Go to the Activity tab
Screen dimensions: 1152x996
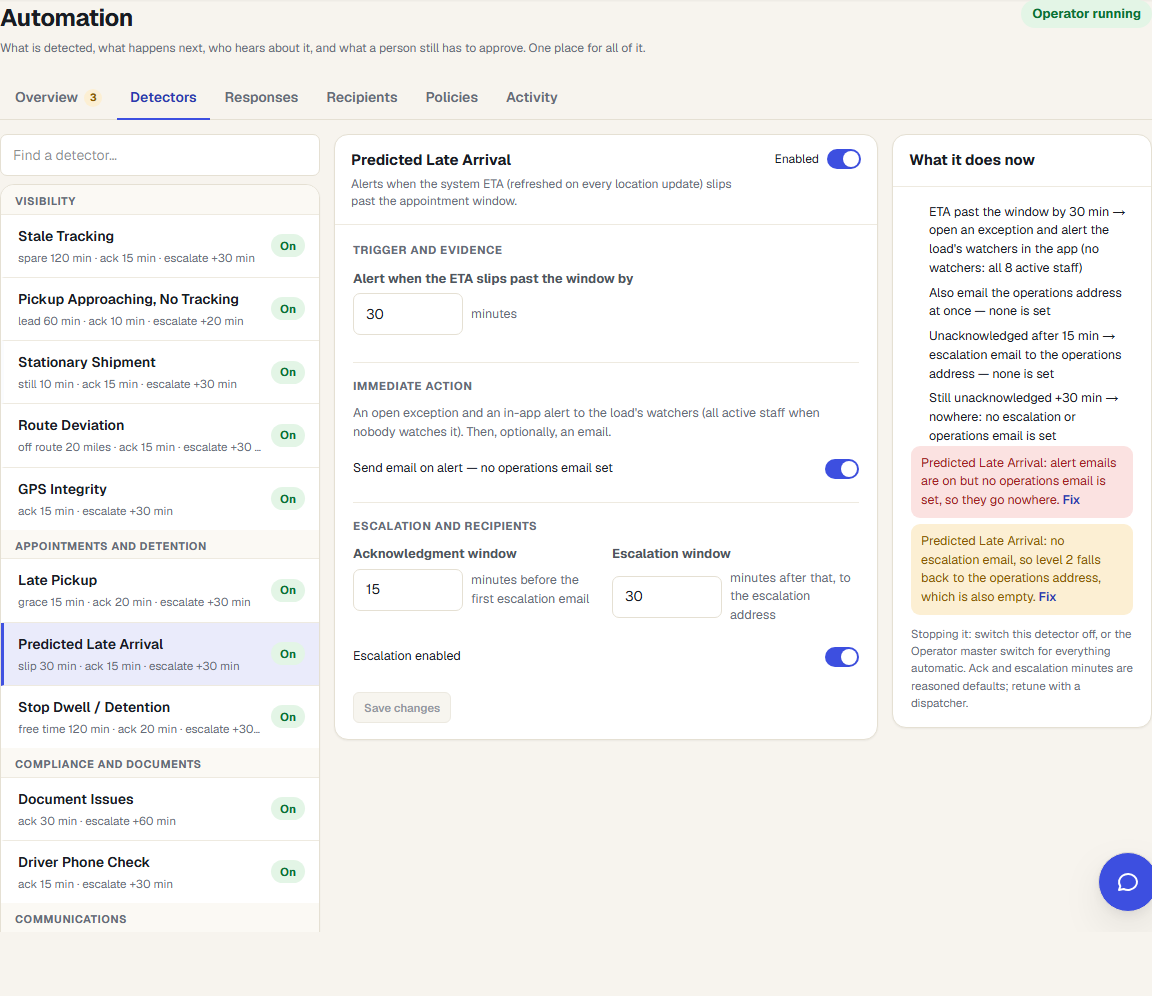tap(532, 97)
